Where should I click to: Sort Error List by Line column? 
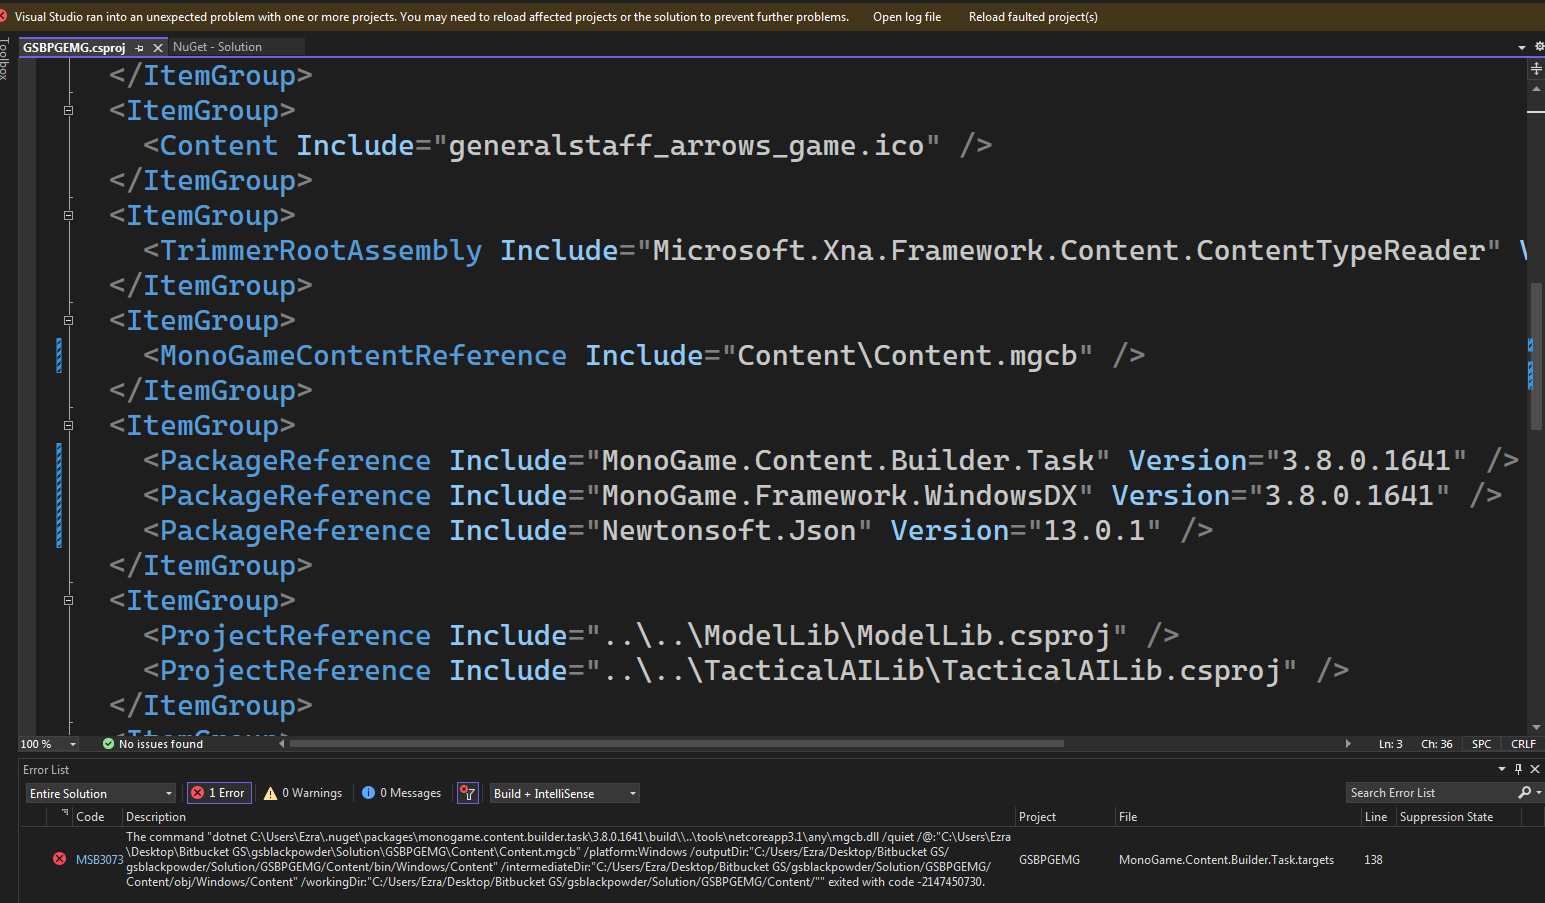(x=1377, y=817)
